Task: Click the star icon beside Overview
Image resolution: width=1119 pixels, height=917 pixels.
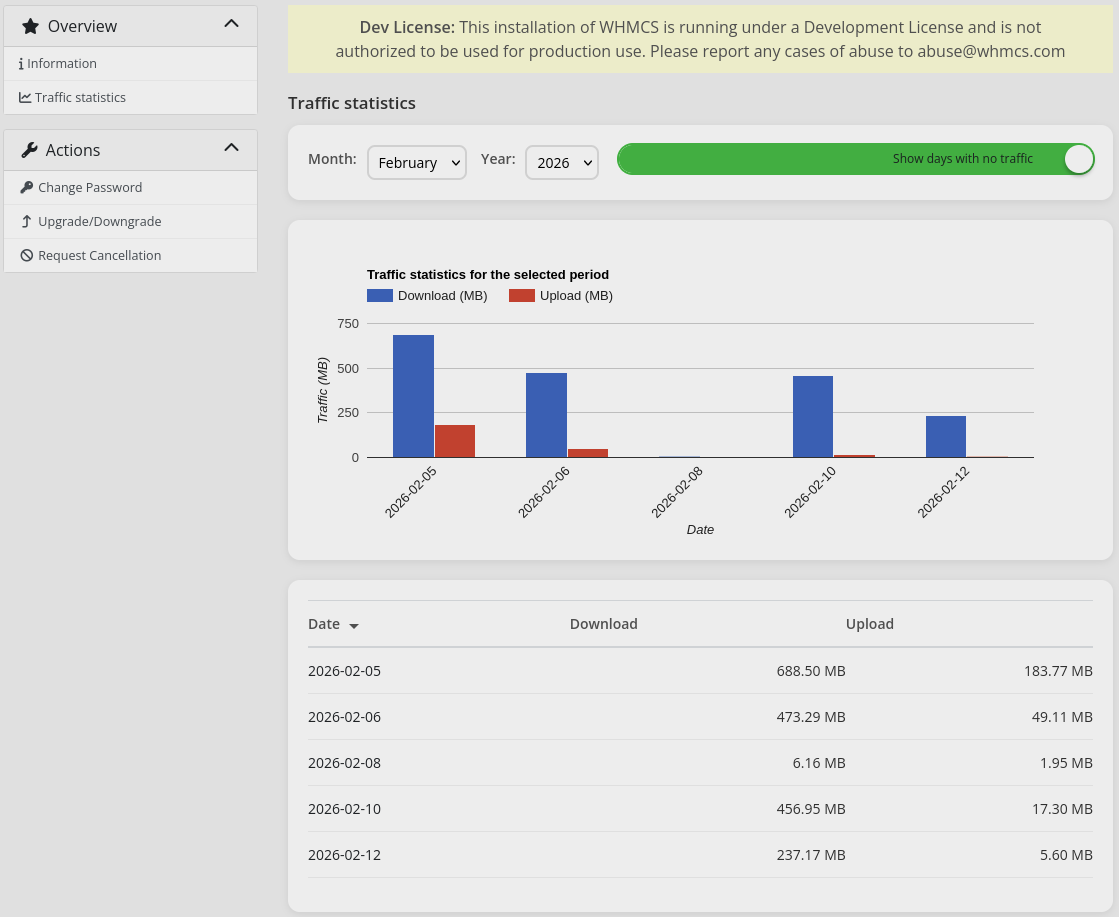Action: pos(30,27)
